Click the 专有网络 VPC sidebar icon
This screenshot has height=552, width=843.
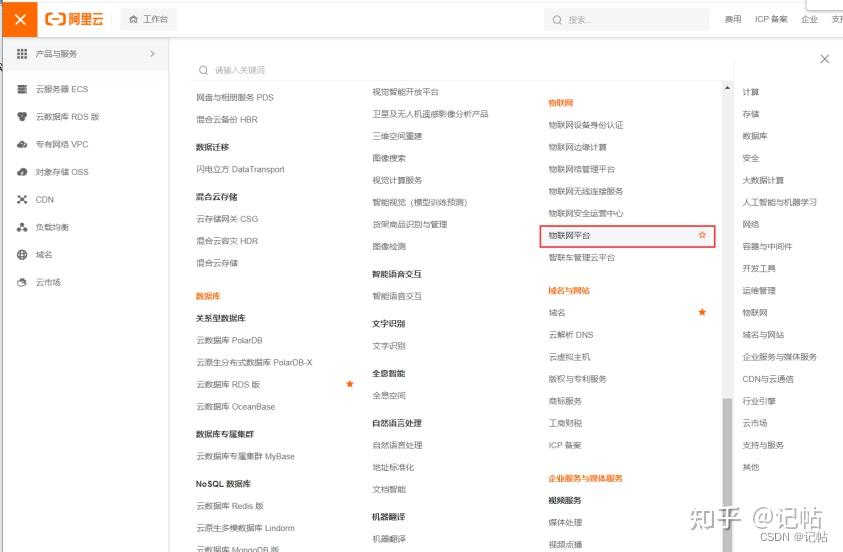(x=22, y=144)
